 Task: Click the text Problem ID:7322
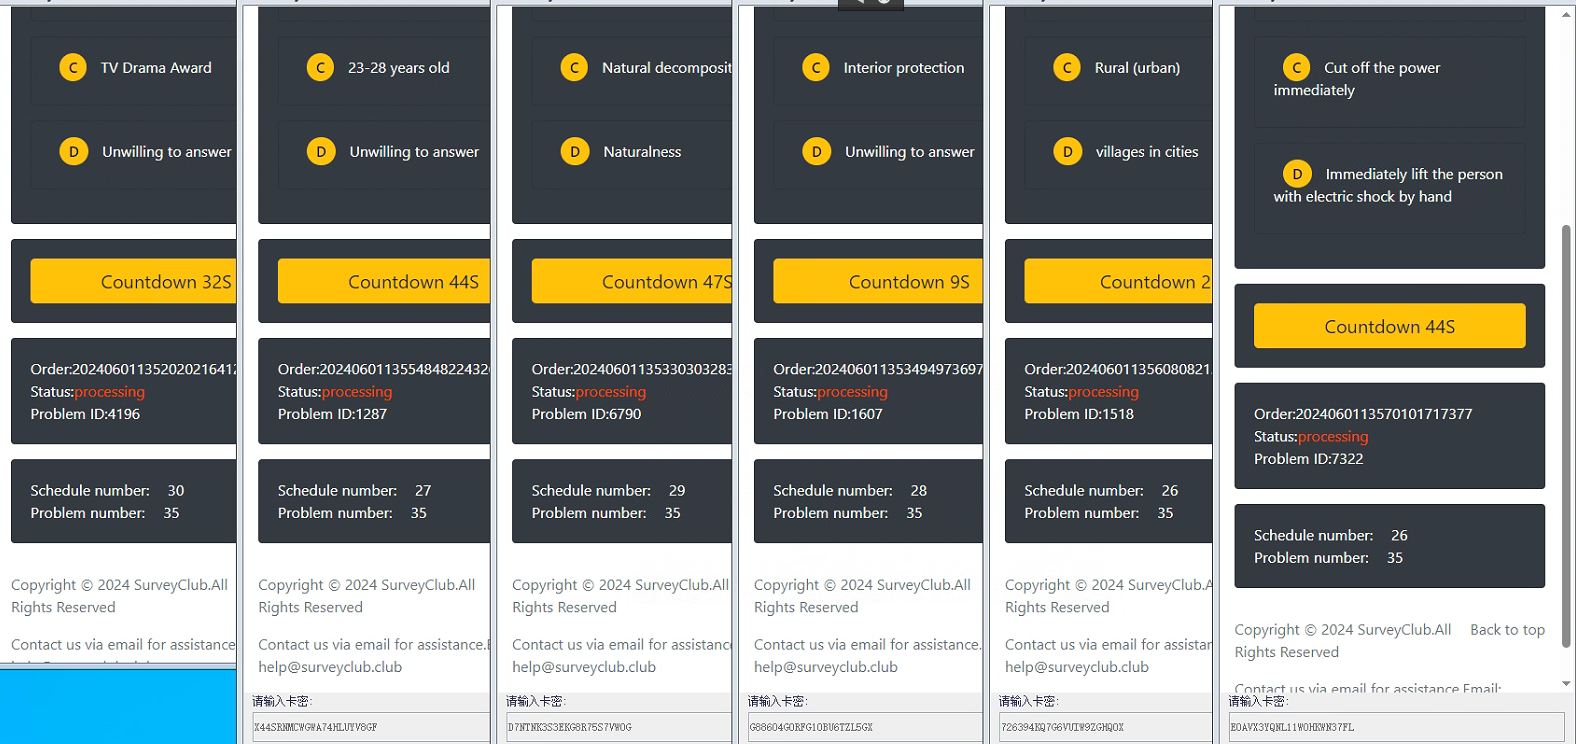1308,459
